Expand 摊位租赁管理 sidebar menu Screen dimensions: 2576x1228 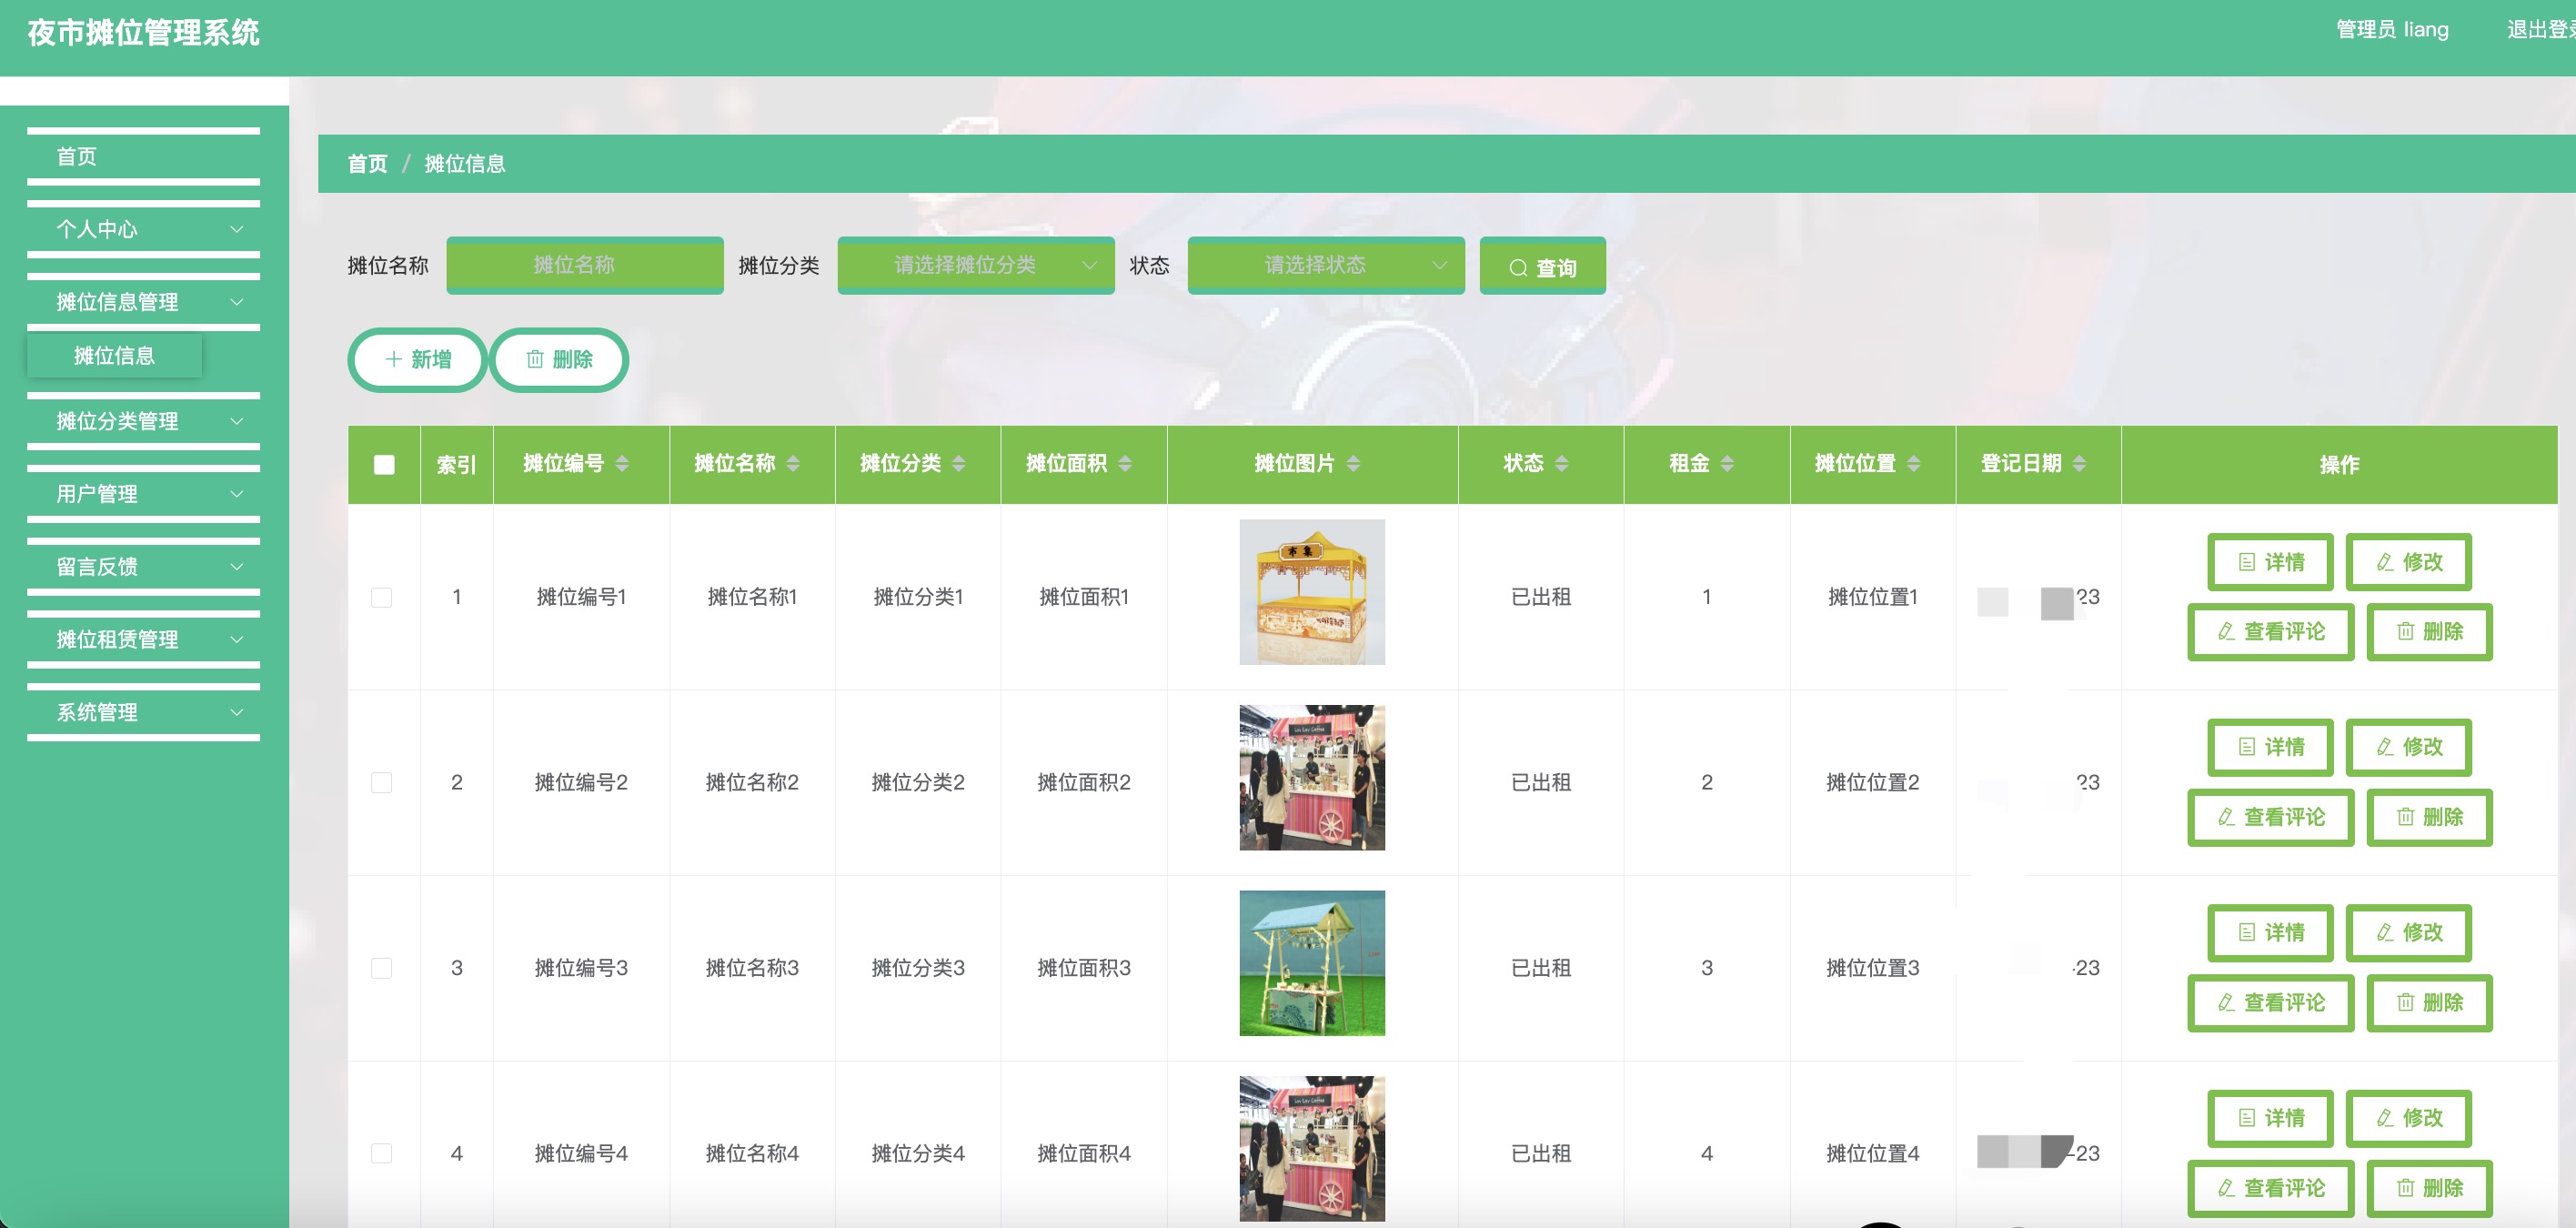[x=143, y=640]
